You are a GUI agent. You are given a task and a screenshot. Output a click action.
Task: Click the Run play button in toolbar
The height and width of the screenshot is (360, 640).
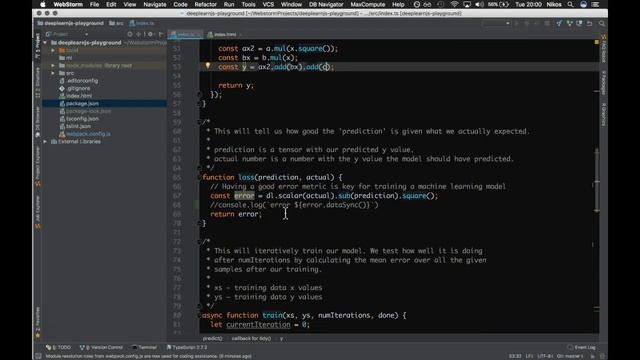[x=517, y=24]
